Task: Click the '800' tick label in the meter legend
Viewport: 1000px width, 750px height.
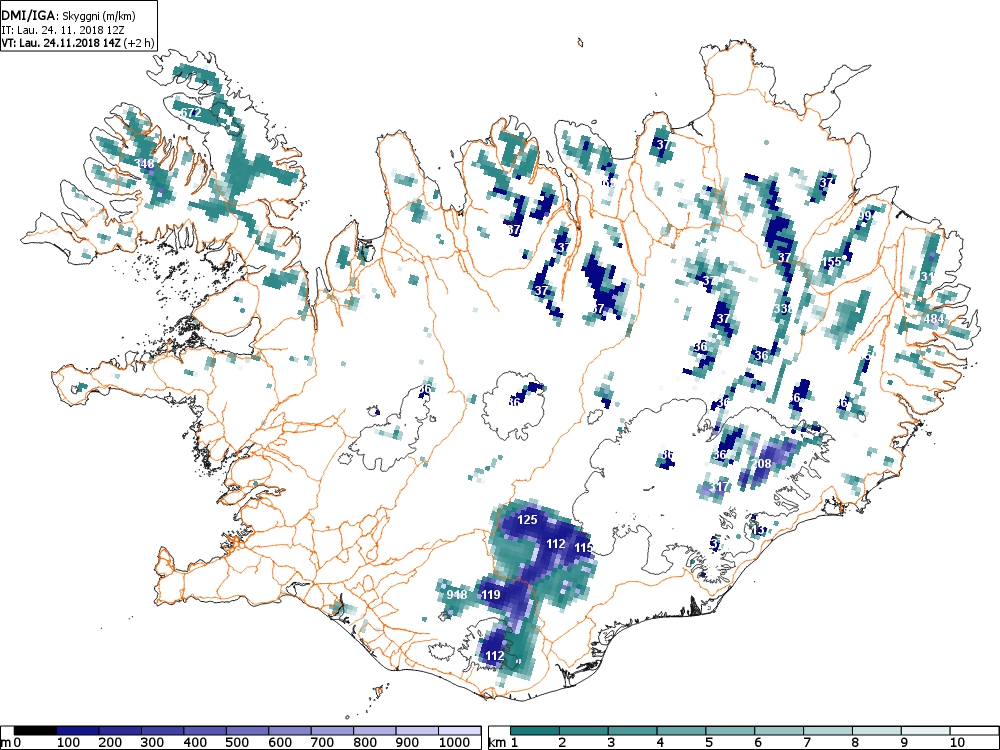Action: coord(364,742)
